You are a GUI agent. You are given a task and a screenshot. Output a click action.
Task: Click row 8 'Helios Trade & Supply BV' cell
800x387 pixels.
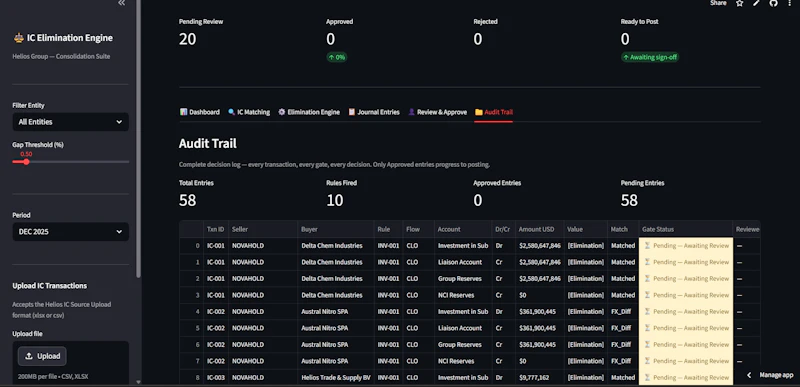tap(336, 378)
